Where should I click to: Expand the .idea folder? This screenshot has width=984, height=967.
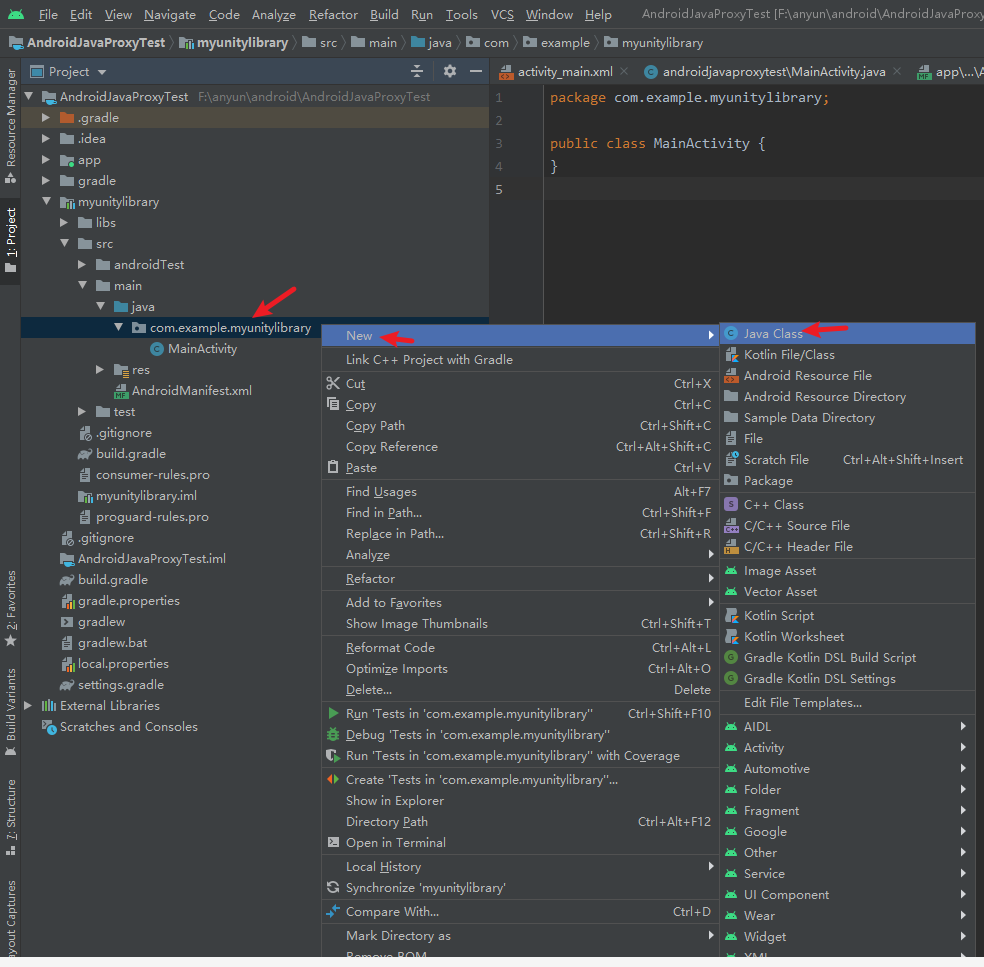(45, 138)
